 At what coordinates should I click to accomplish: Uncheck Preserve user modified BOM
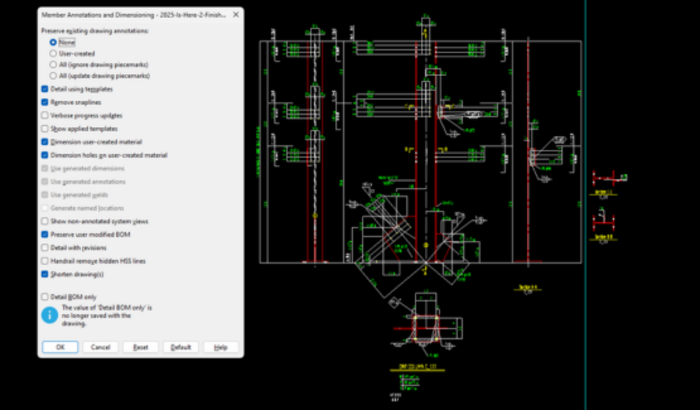tap(45, 234)
